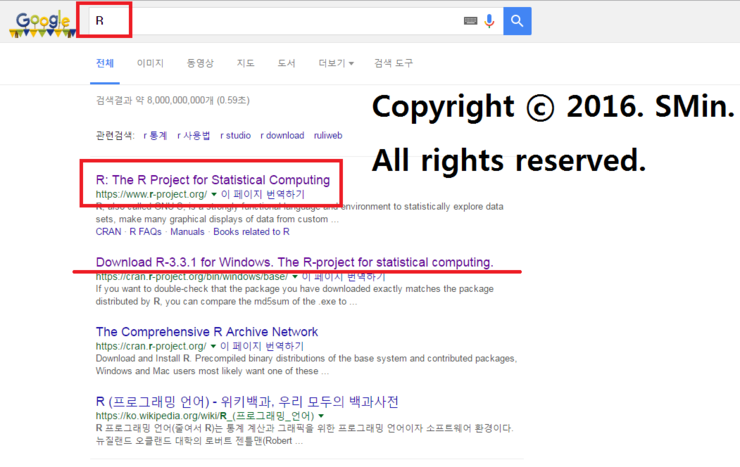Image resolution: width=740 pixels, height=467 pixels.
Task: Click related search ruliweb
Action: point(328,136)
